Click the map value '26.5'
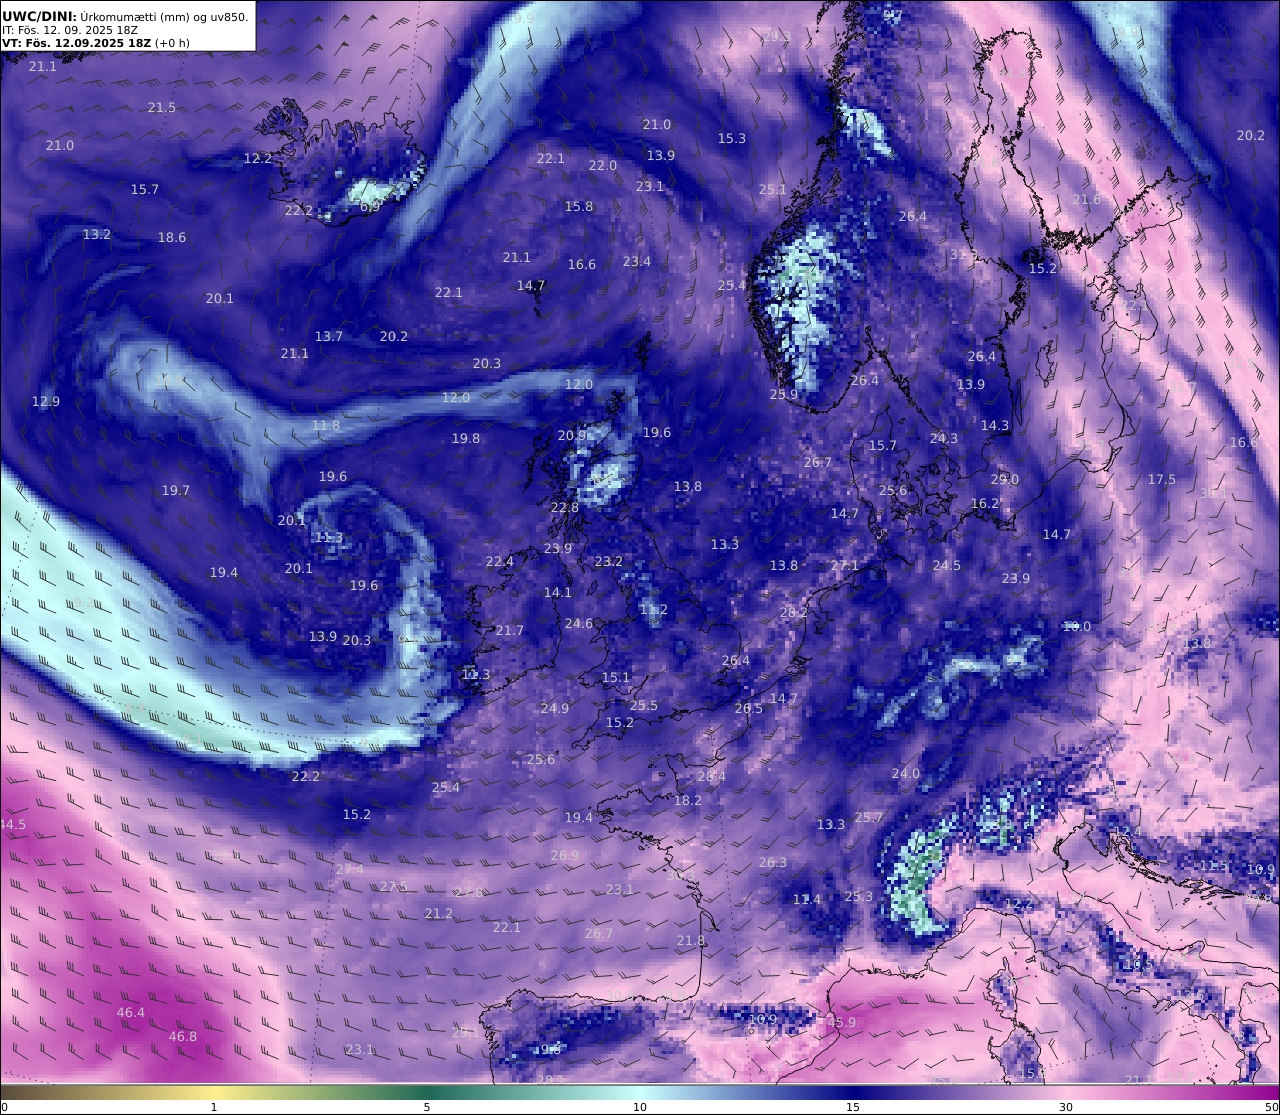1280x1115 pixels. point(749,708)
